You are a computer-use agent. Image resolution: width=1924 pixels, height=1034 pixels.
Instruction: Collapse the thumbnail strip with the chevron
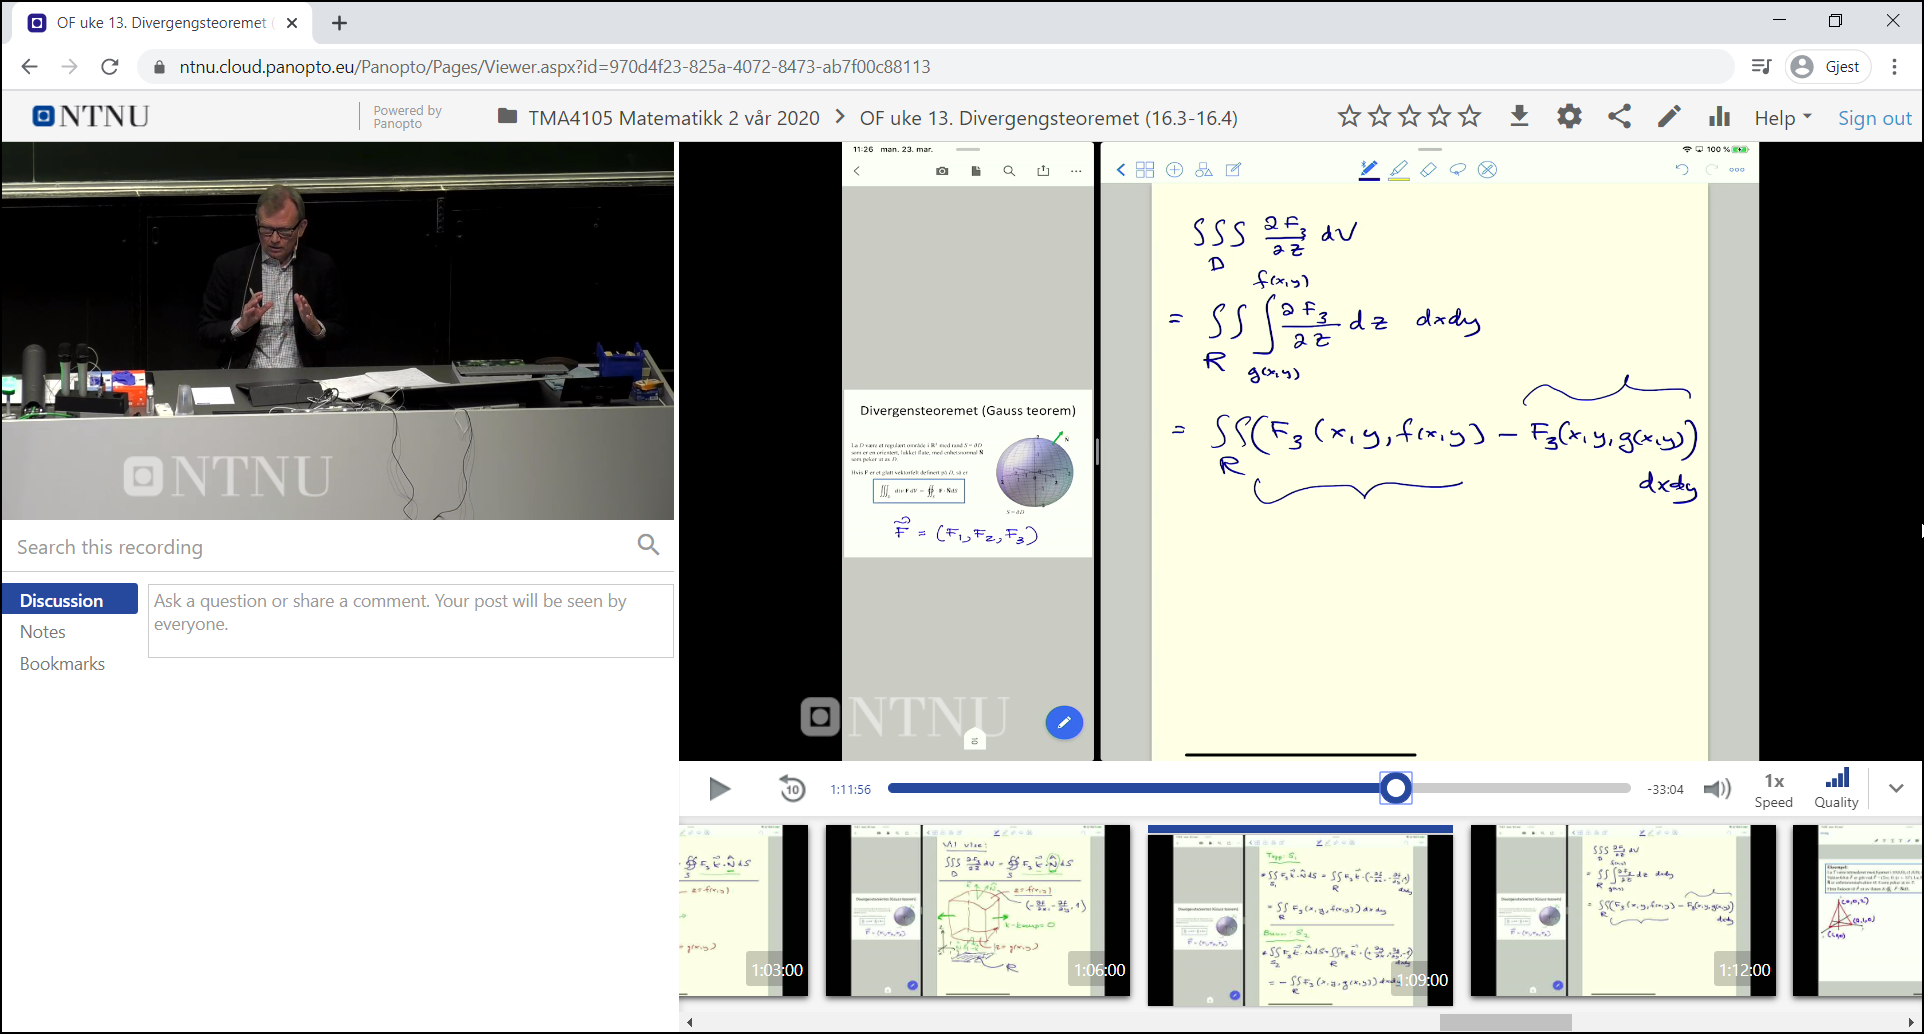pos(1896,788)
